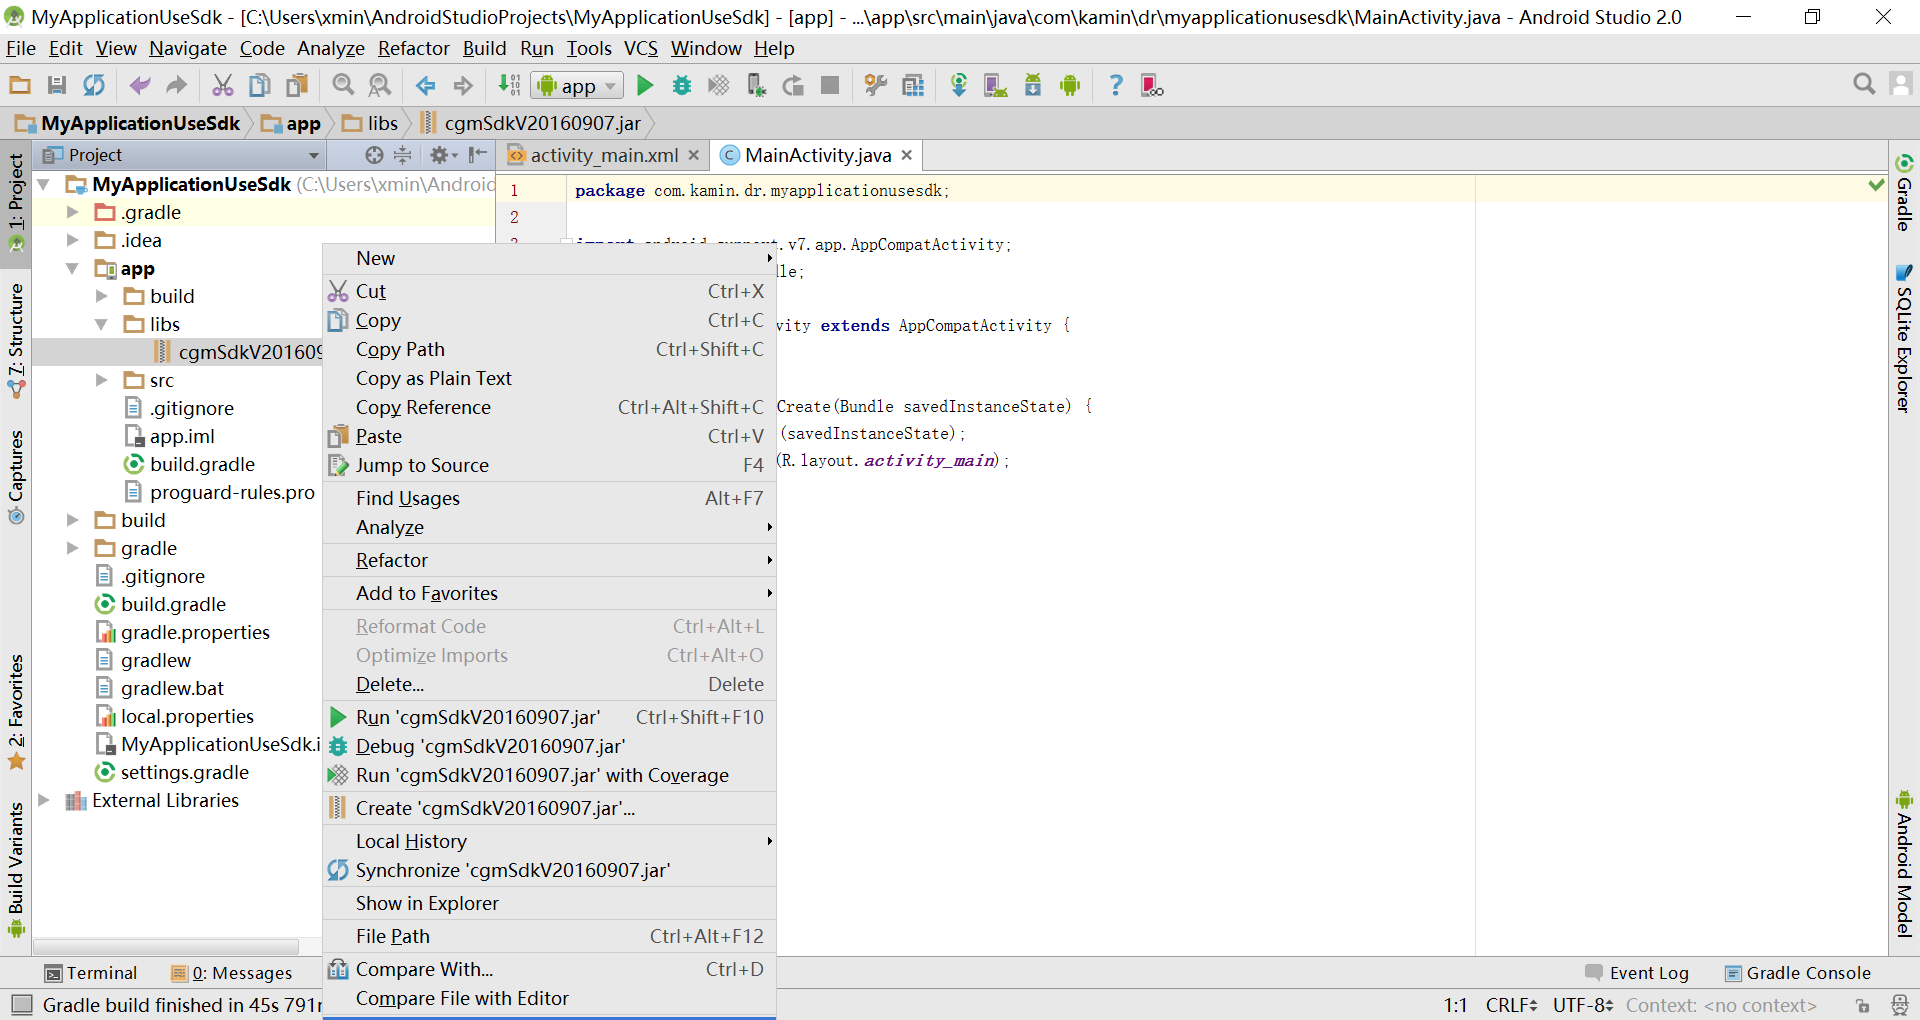Open the File menu
Viewport: 1920px width, 1020px height.
point(21,48)
